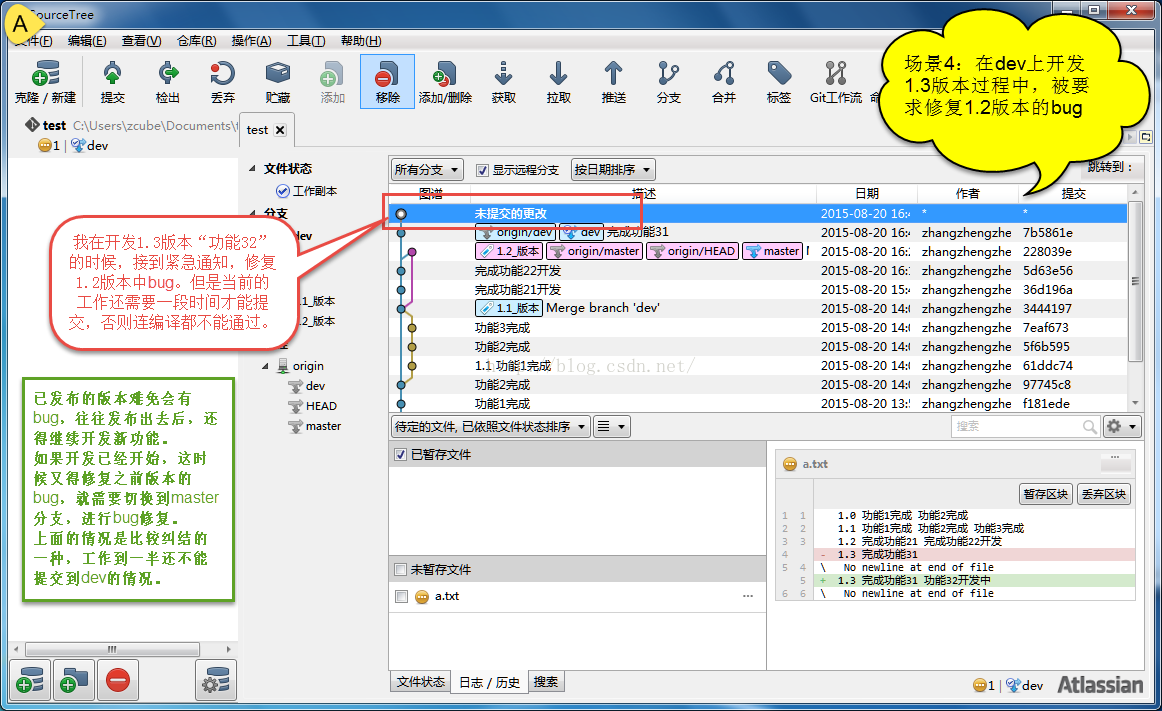Open the 按日期排序 sort dropdown
1162x711 pixels.
pyautogui.click(x=613, y=170)
